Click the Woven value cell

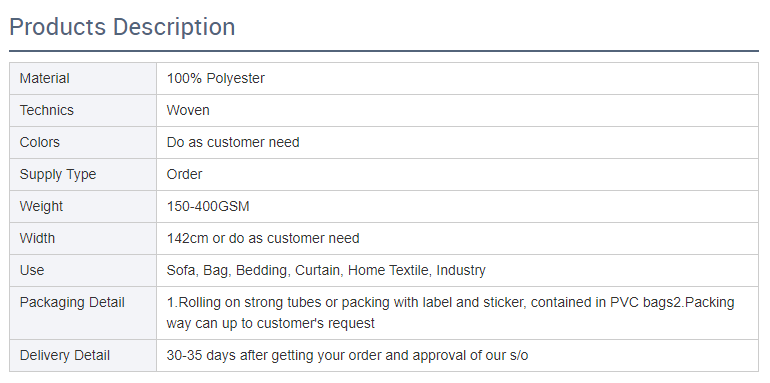pos(457,110)
